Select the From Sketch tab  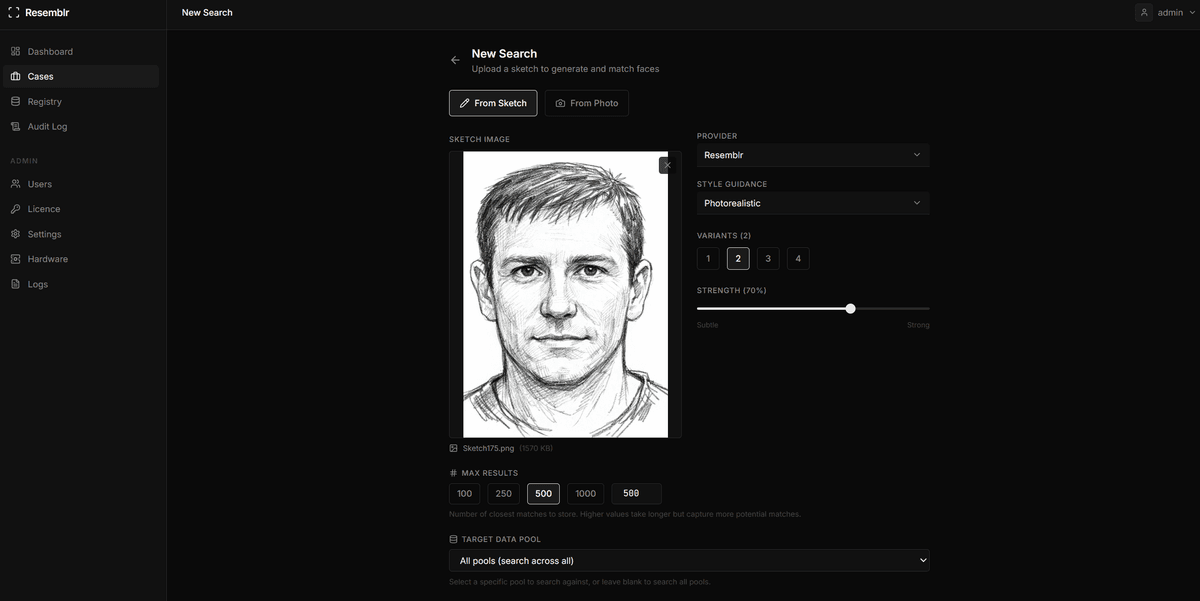[x=493, y=103]
